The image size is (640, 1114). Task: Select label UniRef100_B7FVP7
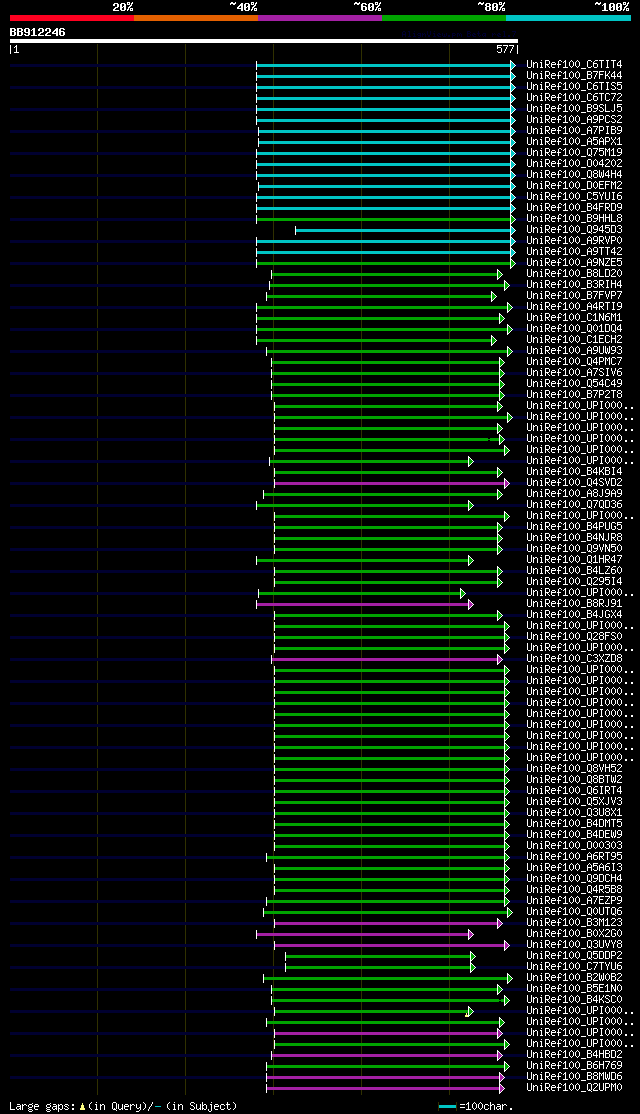click(x=574, y=296)
